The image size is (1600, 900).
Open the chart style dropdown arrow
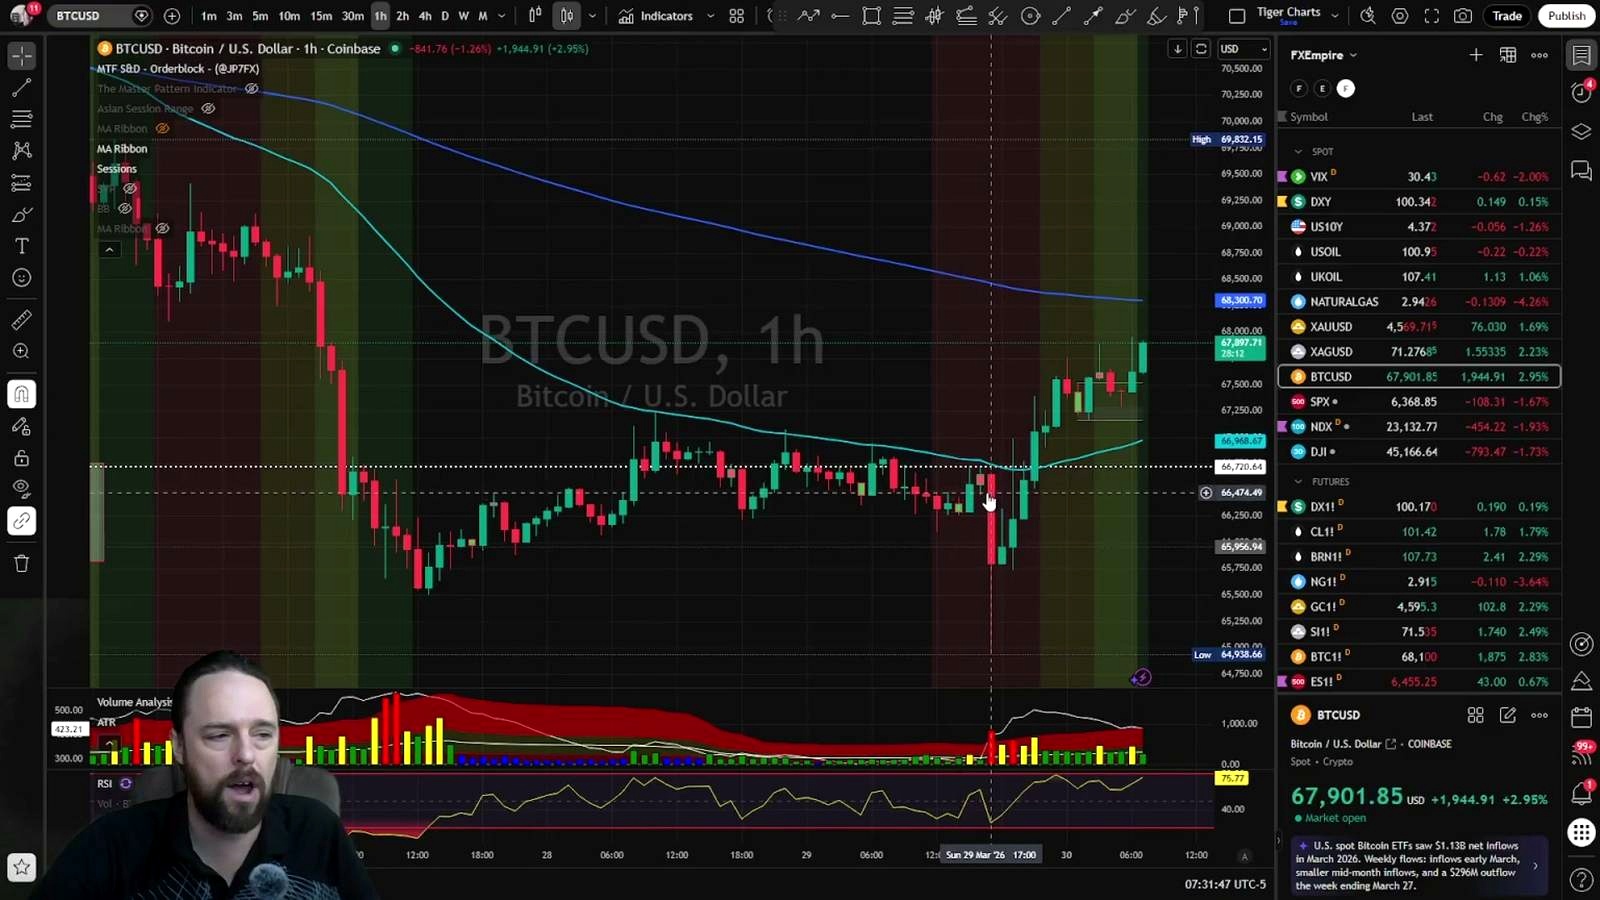pos(592,16)
